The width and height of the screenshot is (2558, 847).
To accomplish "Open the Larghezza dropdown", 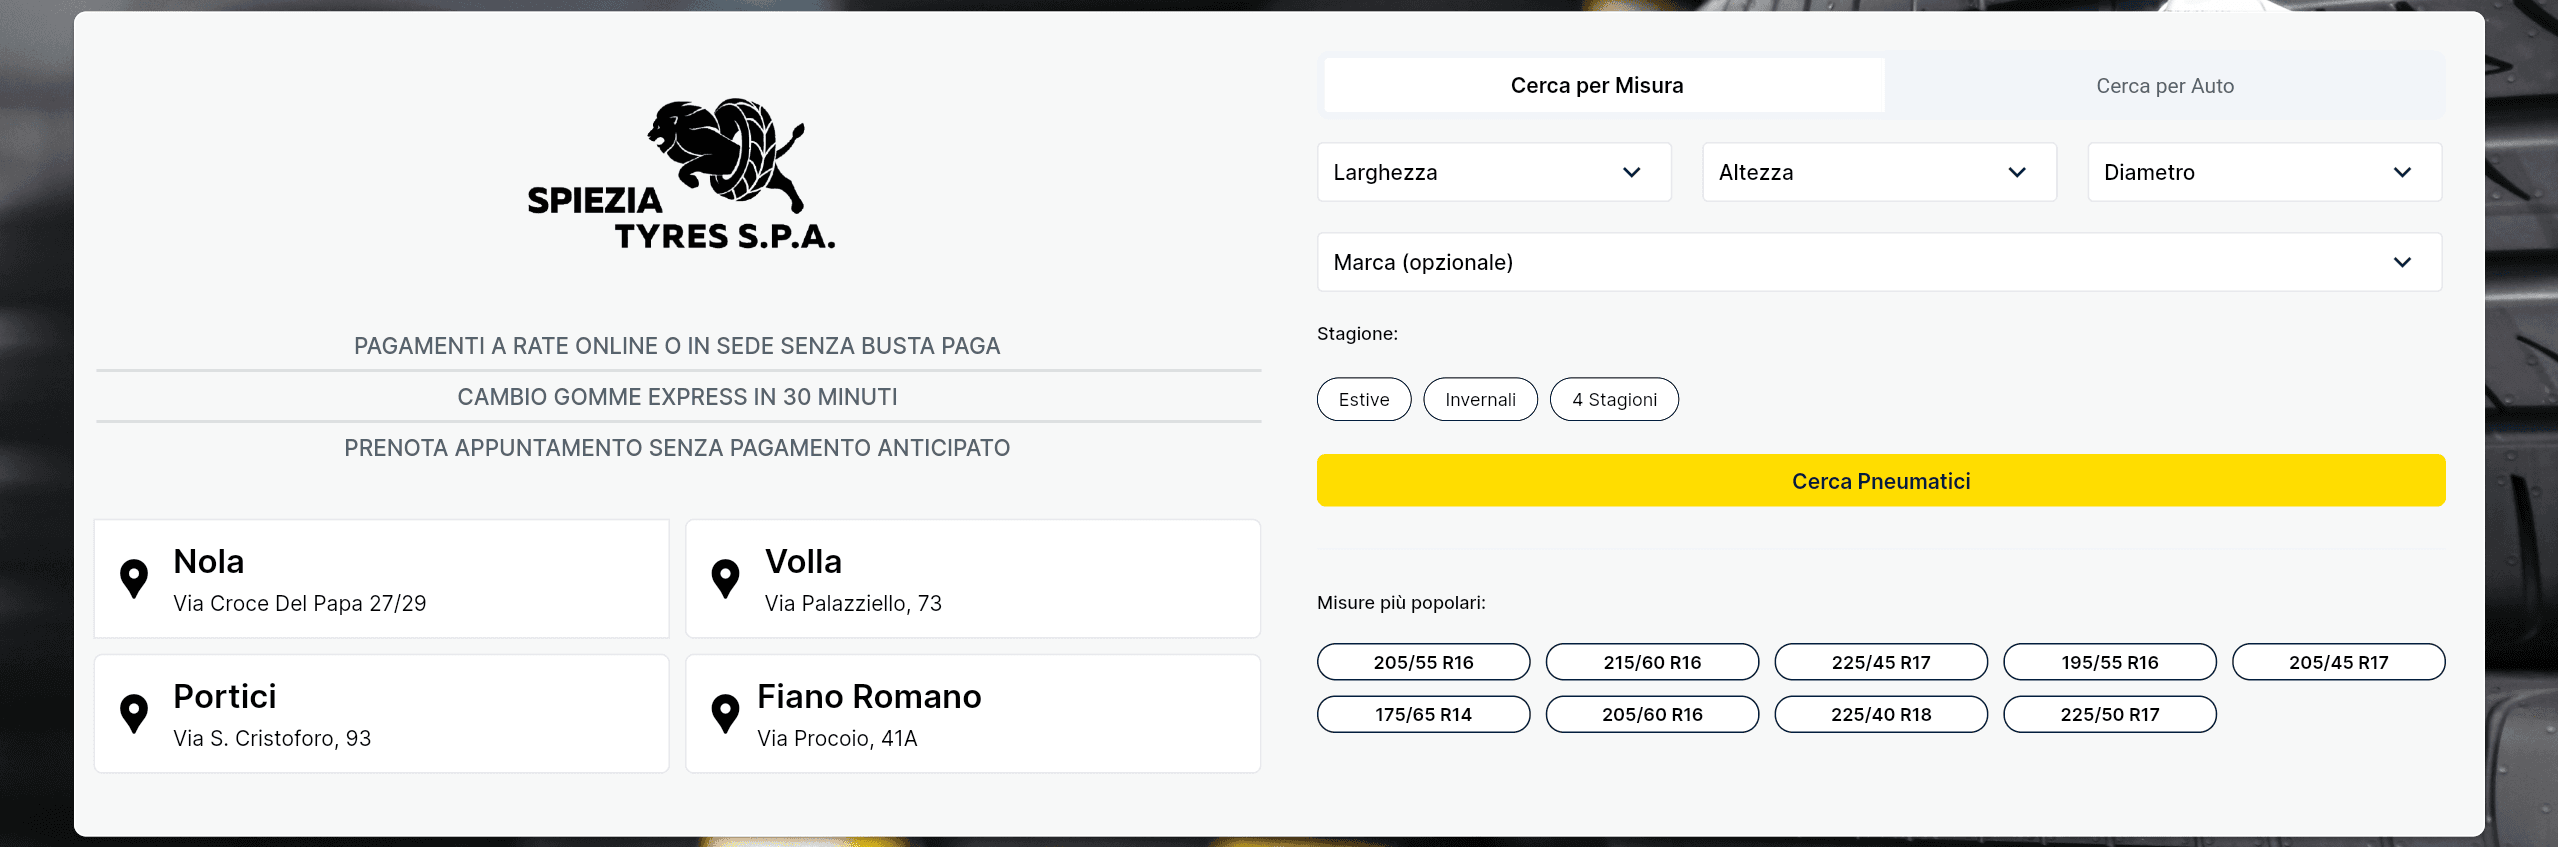I will (1493, 172).
